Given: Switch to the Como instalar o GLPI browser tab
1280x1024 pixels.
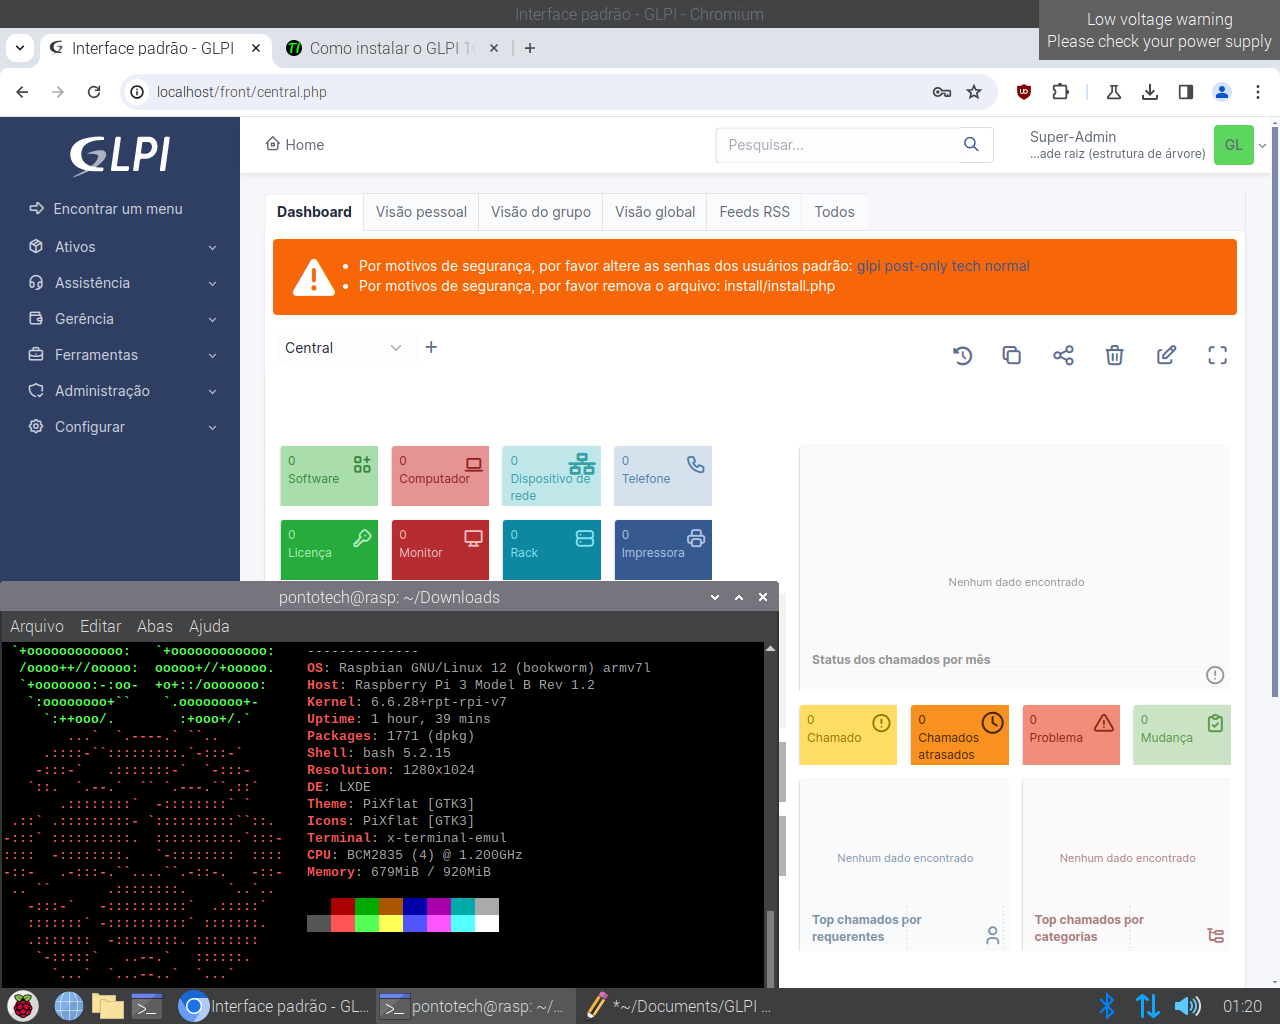Looking at the screenshot, I should 391,47.
